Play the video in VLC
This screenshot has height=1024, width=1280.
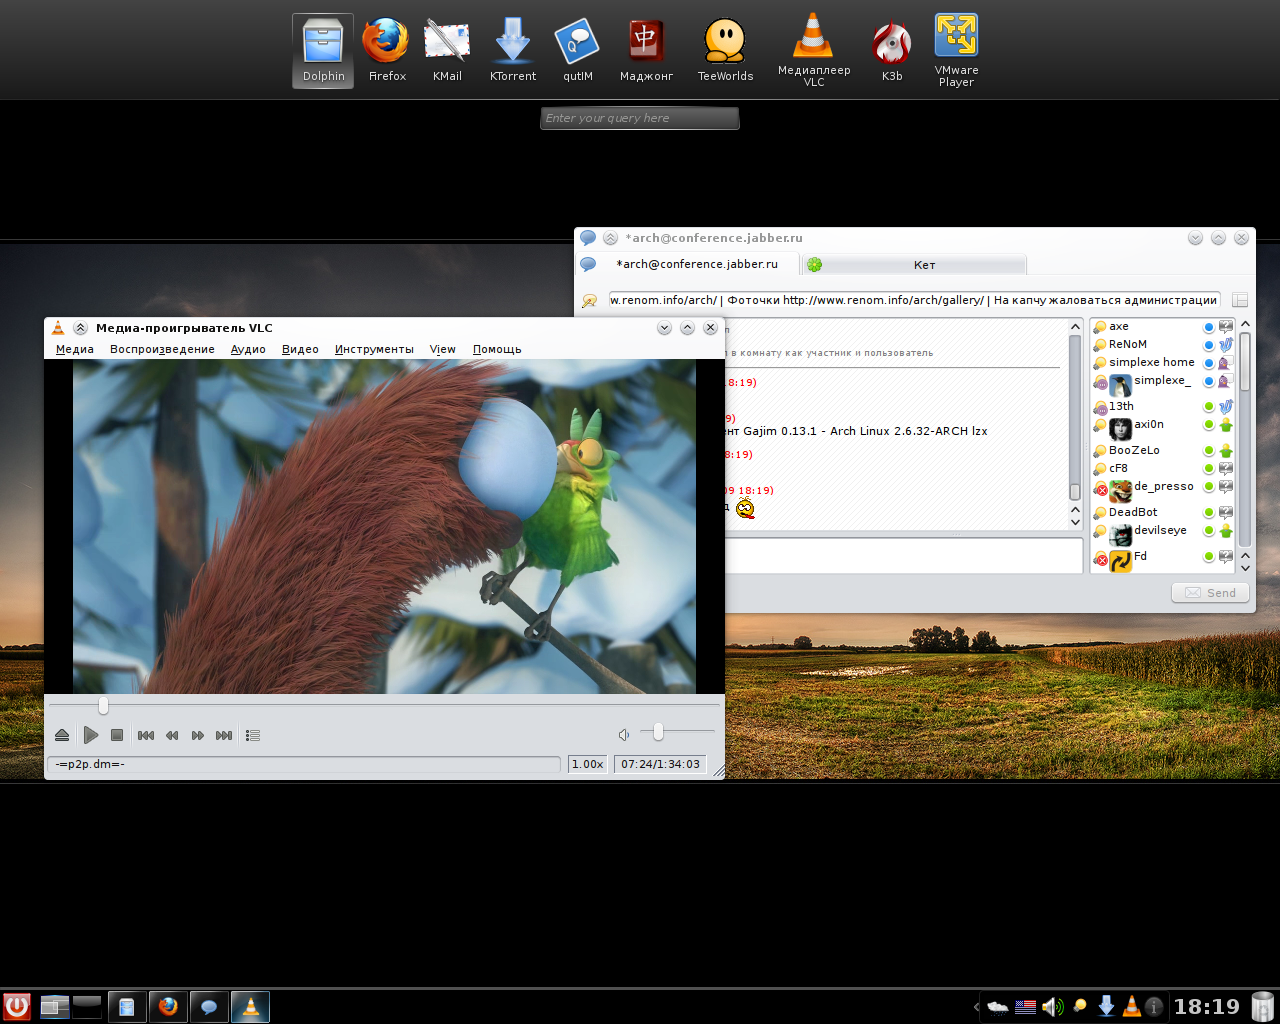point(91,735)
